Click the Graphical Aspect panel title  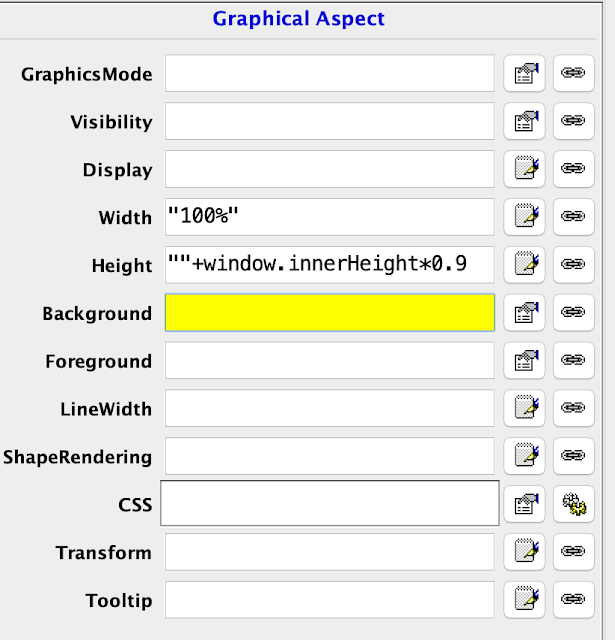tap(298, 19)
